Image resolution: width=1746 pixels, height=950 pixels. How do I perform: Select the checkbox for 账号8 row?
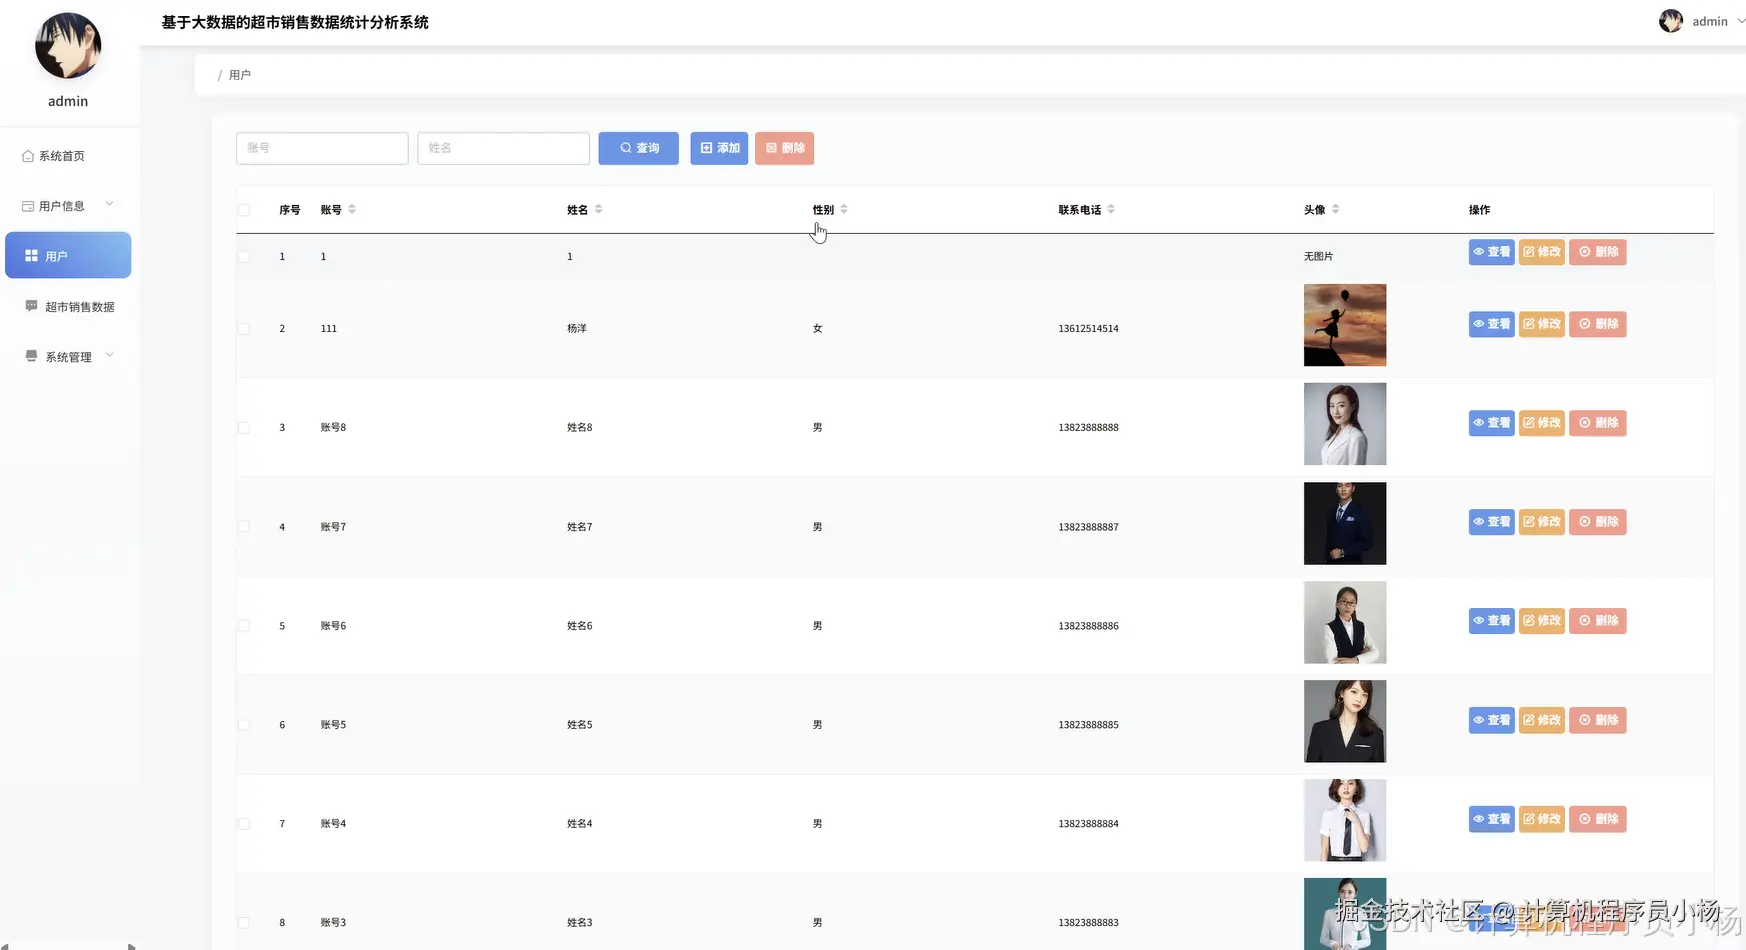click(244, 428)
